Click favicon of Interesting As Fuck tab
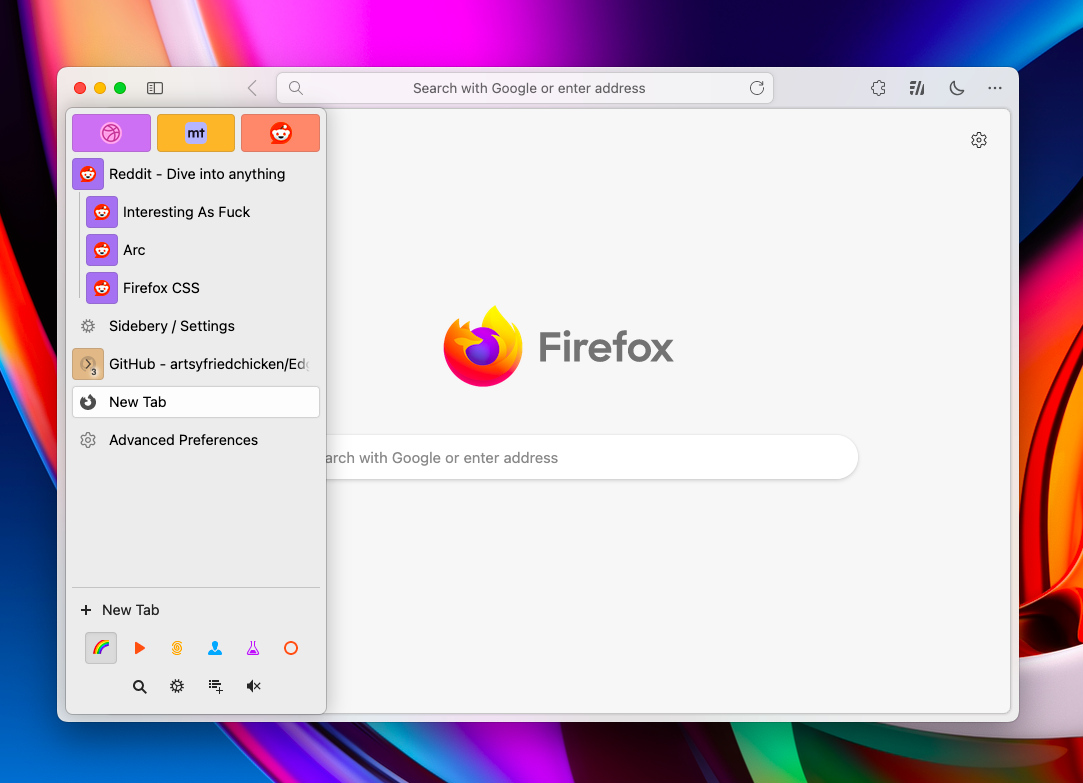 [102, 212]
